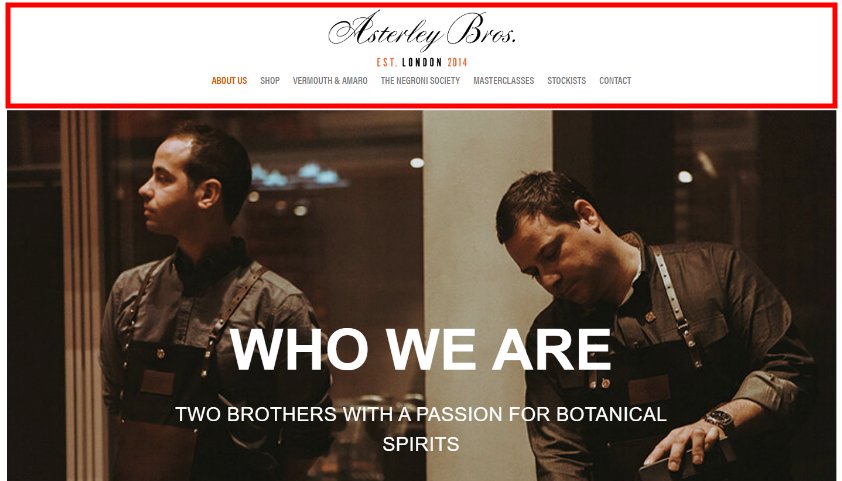This screenshot has width=842, height=481.
Task: Select the botanical spirits subtitle text
Action: (420, 429)
